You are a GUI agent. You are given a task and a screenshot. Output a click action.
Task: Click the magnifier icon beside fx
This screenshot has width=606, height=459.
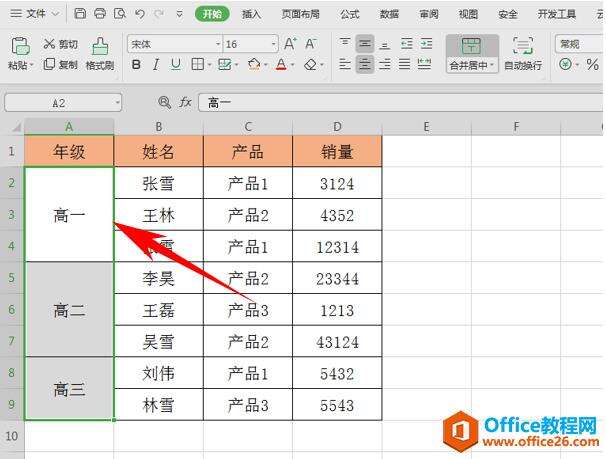pos(165,103)
